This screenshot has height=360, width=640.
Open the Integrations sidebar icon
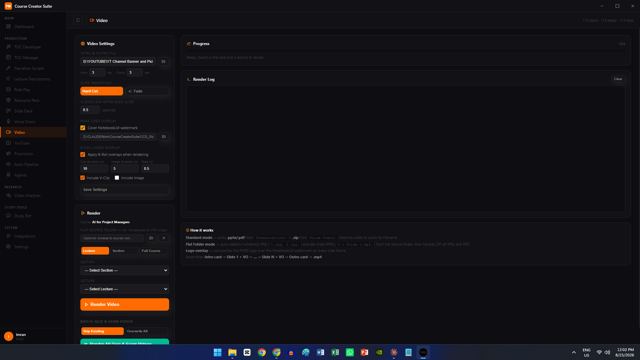9,236
